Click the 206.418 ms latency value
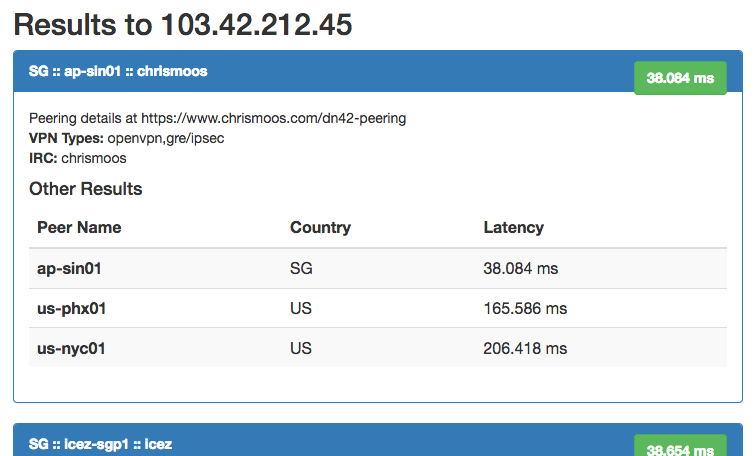756x456 pixels. tap(525, 349)
